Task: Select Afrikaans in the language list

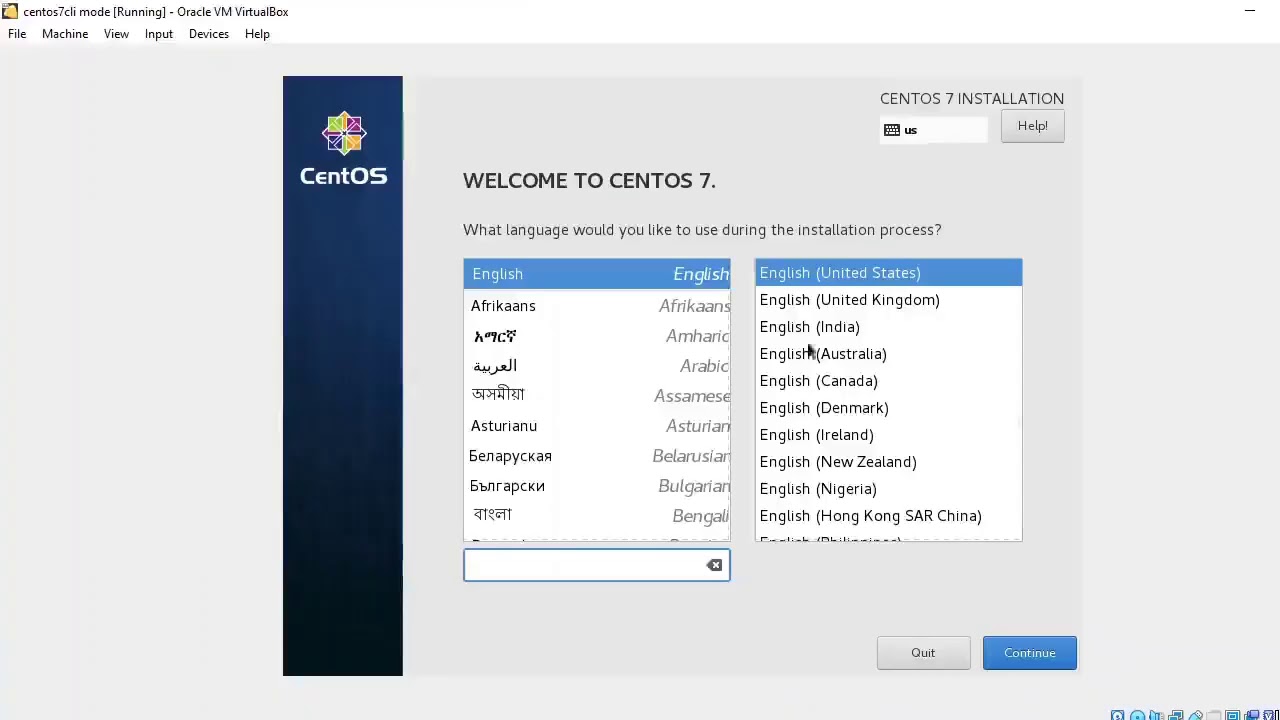Action: (597, 306)
